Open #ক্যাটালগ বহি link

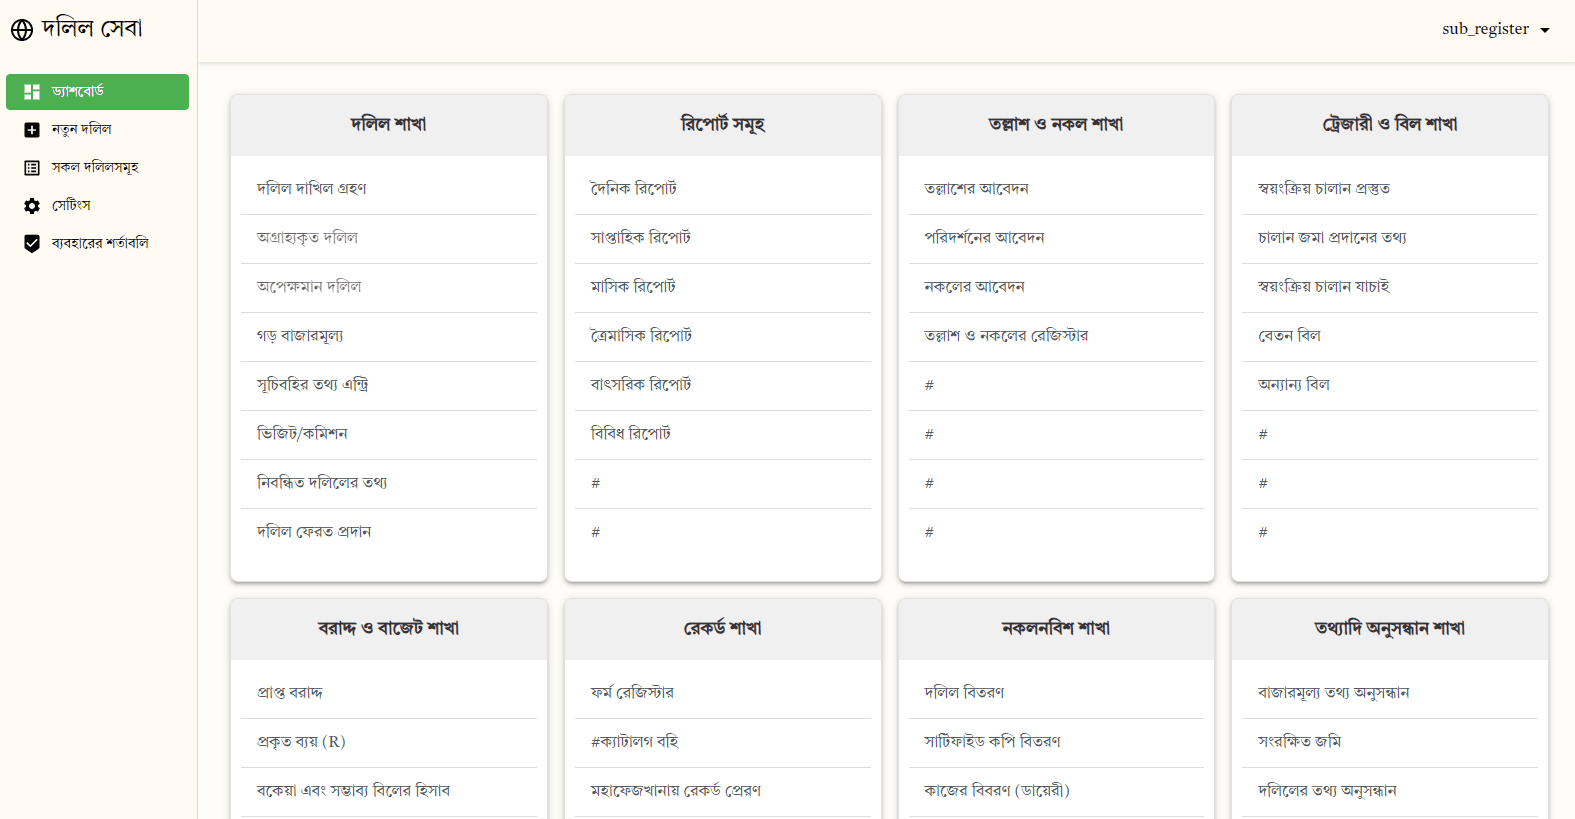coord(635,742)
